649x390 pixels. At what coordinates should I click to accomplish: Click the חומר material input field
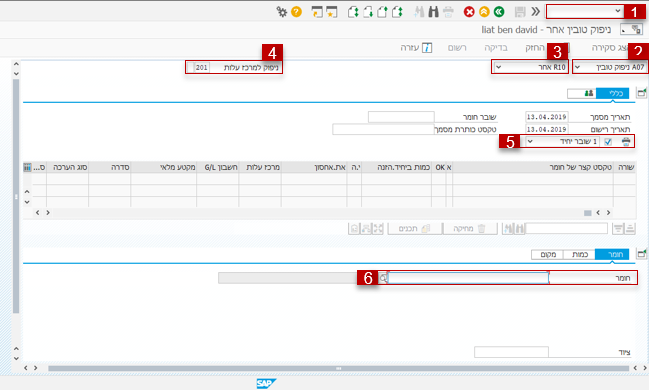[x=469, y=278]
